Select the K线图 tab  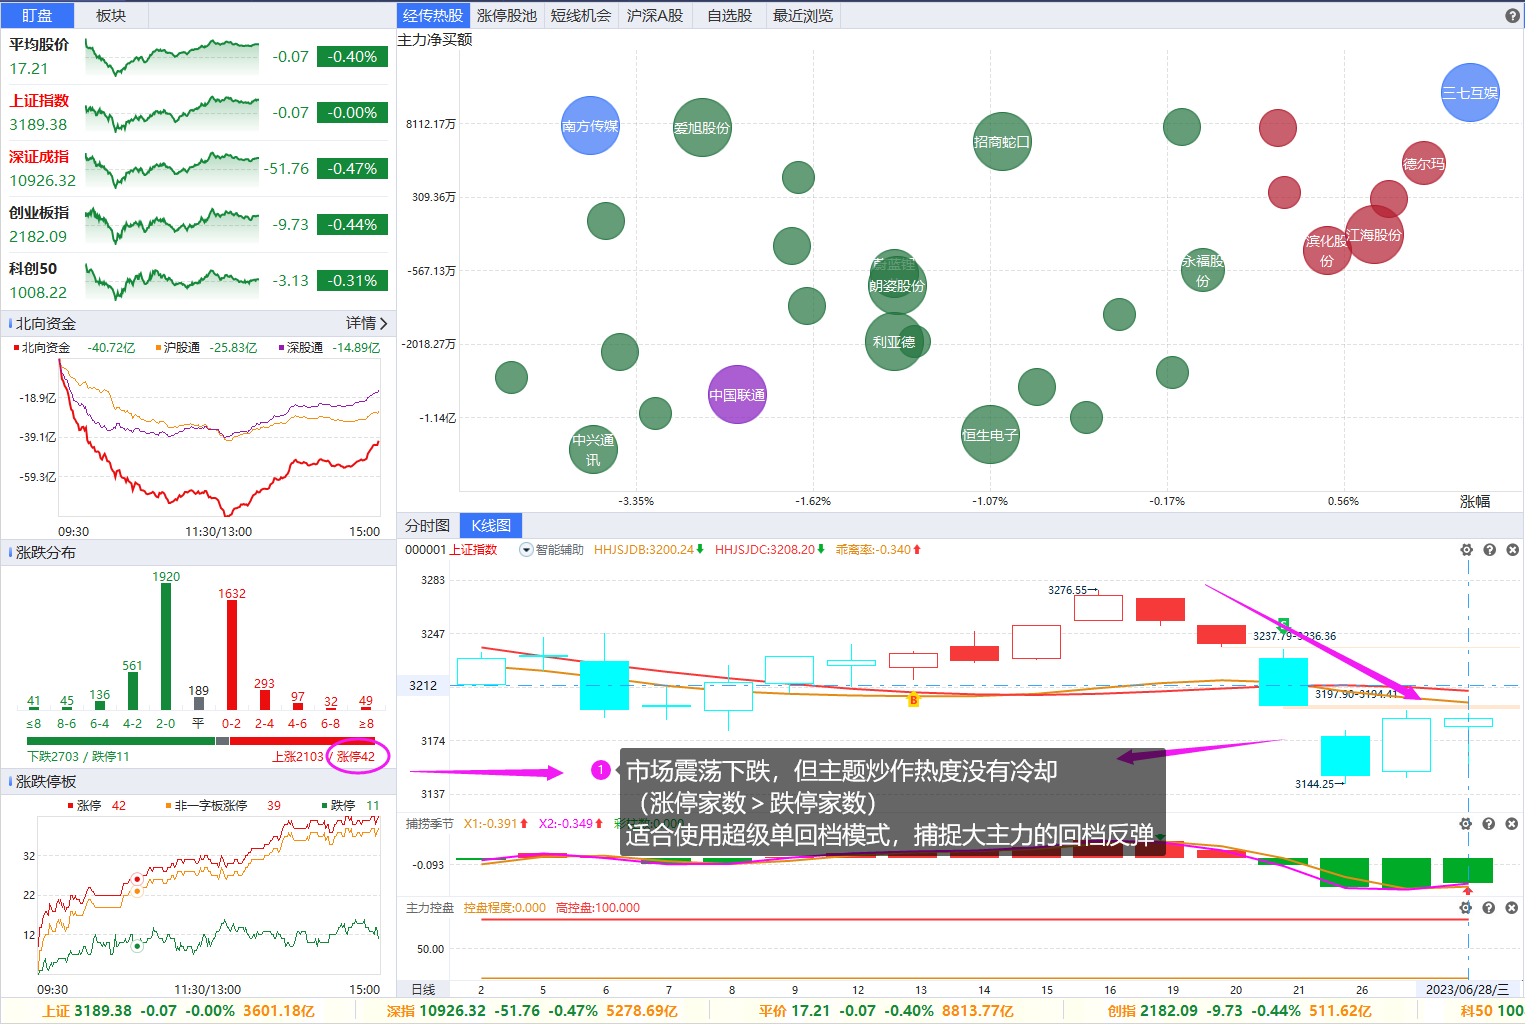click(x=491, y=525)
